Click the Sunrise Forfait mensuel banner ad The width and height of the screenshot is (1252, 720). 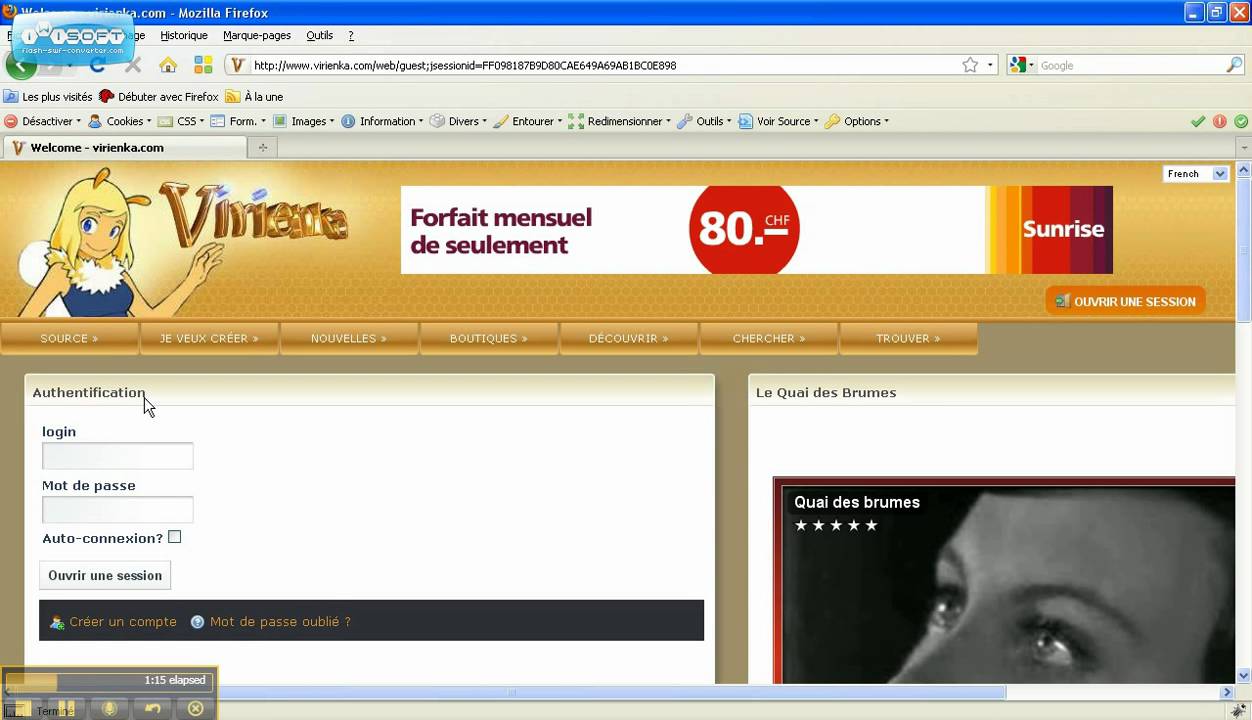[x=757, y=230]
